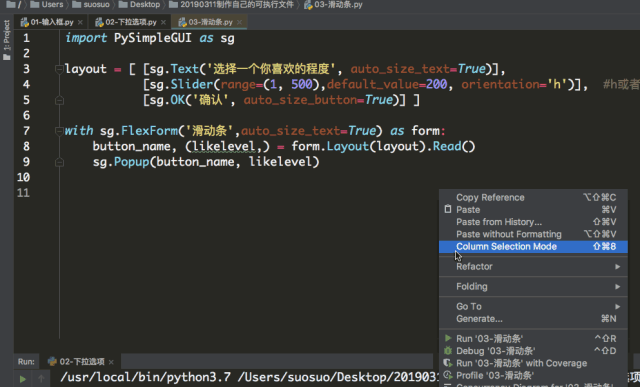Debug '03-滑动条' from context menu
This screenshot has width=640, height=387.
(x=533, y=351)
